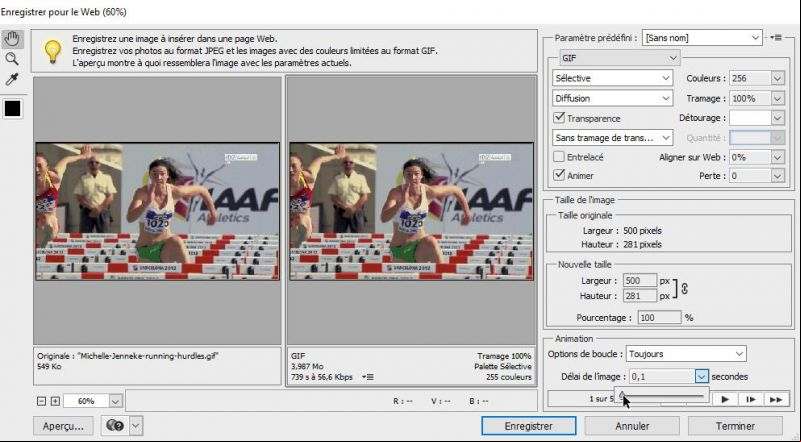Enable the Entrelacé checkbox
The image size is (801, 442).
point(559,157)
